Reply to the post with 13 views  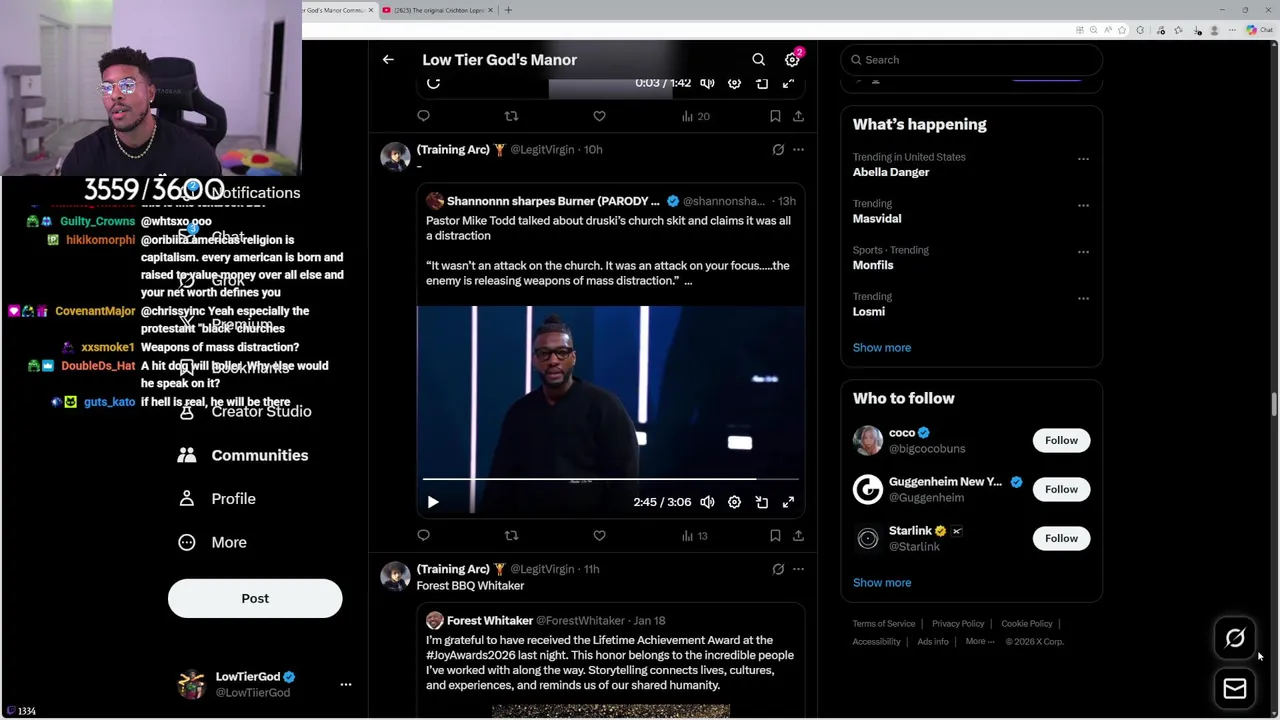423,536
